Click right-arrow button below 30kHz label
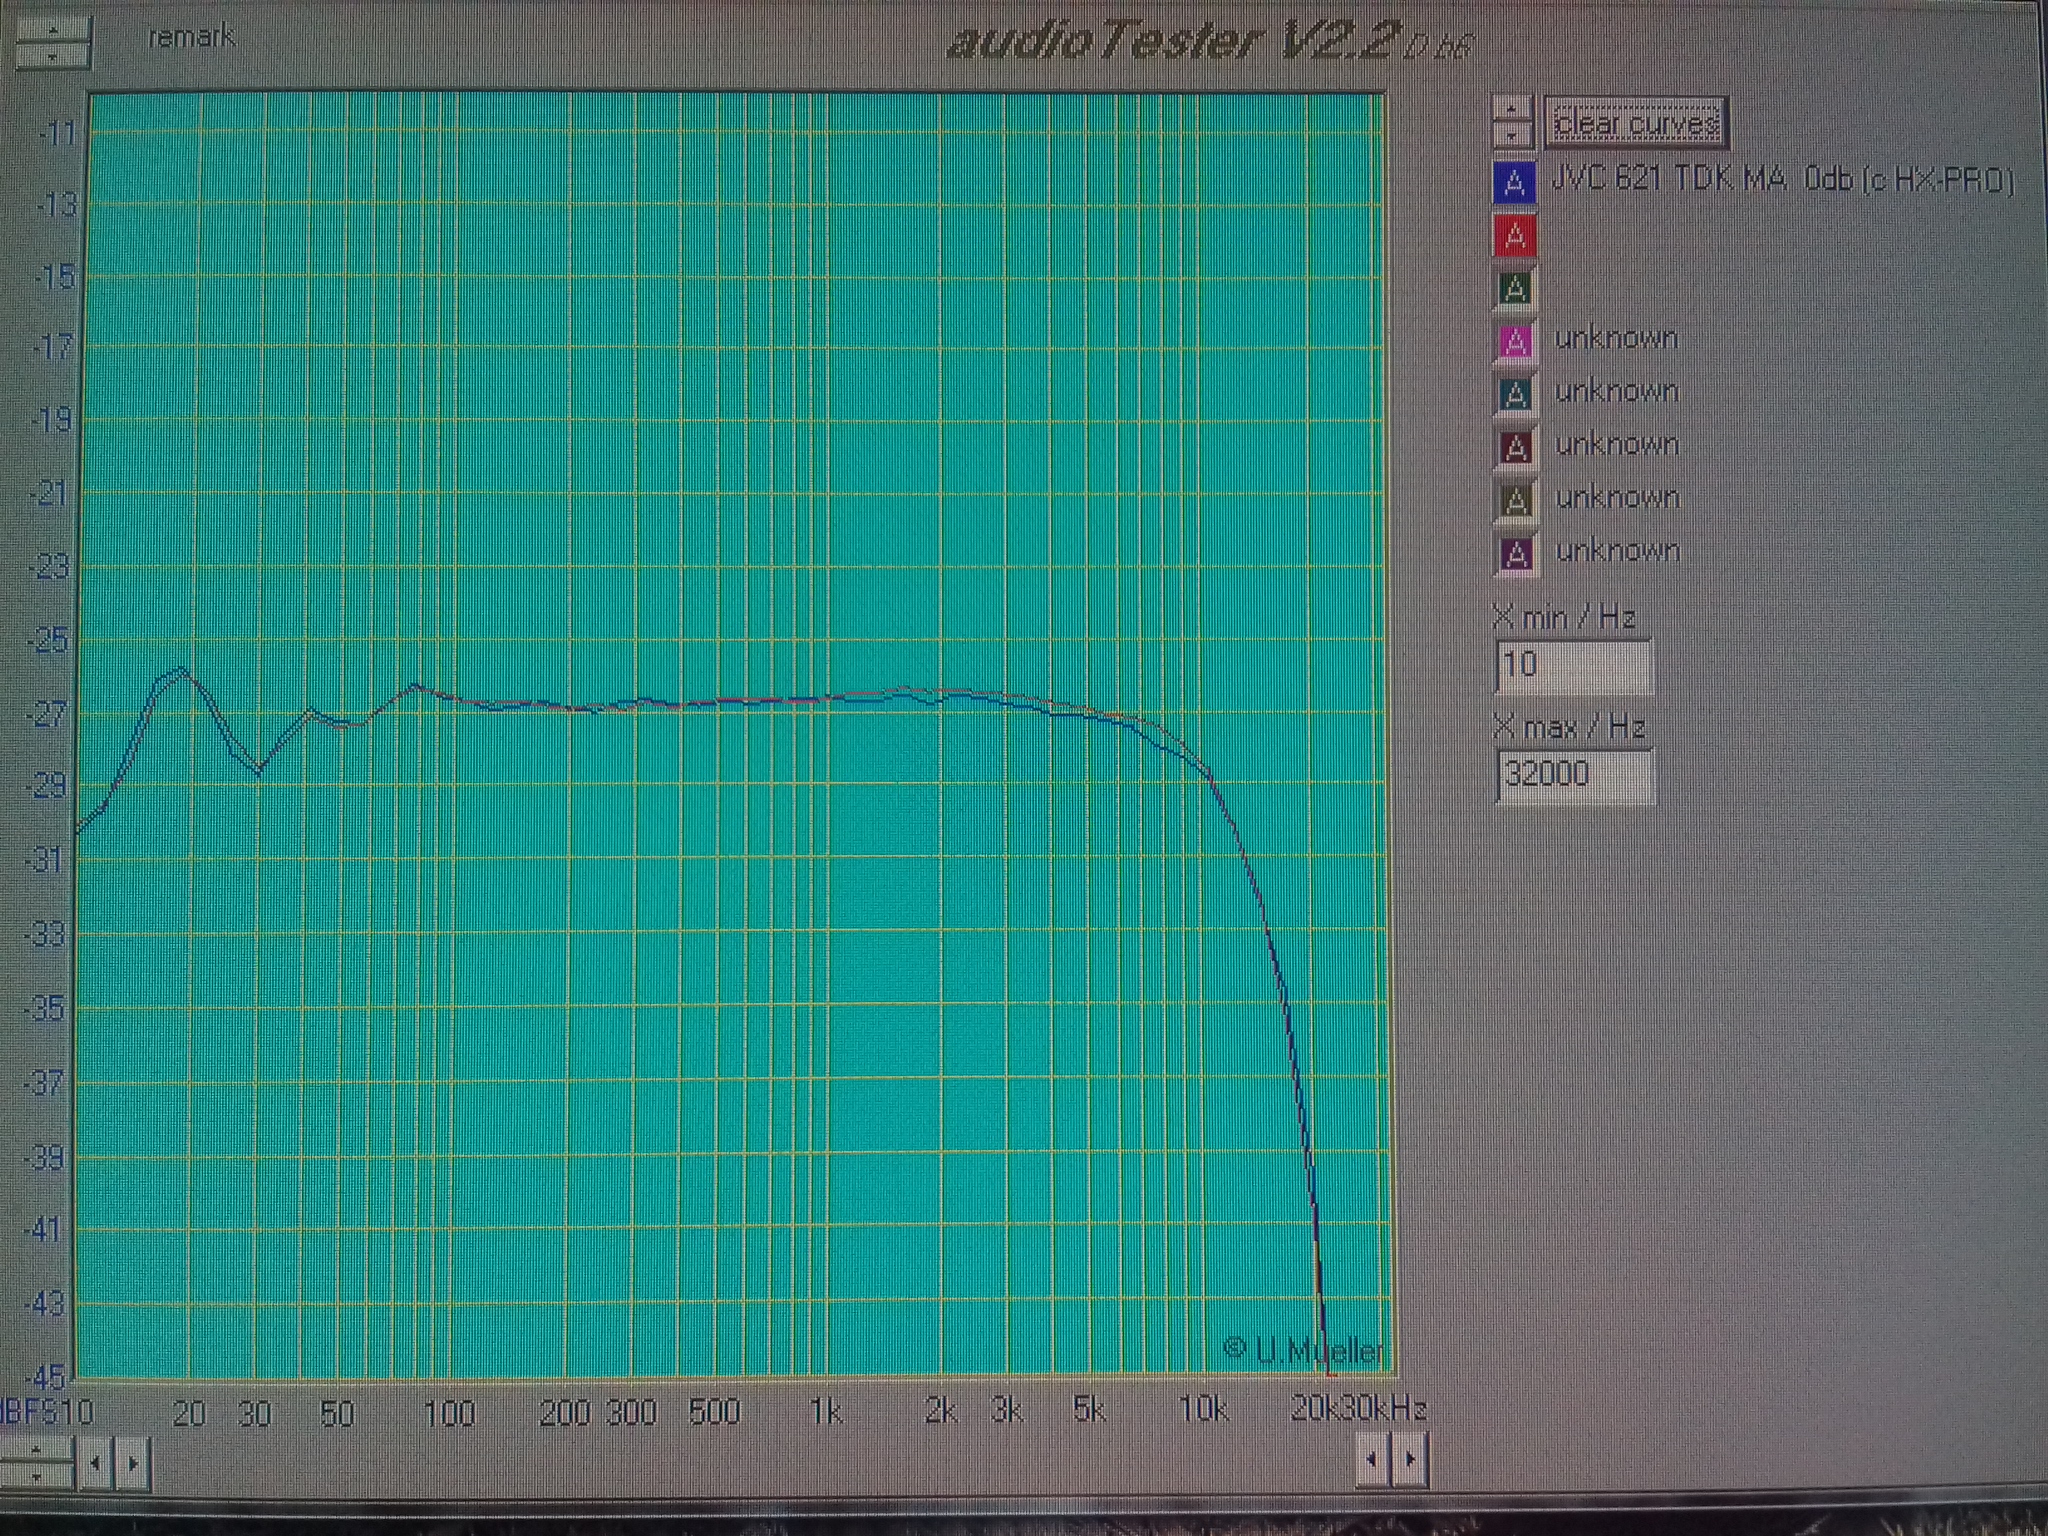Screen dimensions: 2048x1536 tap(1410, 1459)
